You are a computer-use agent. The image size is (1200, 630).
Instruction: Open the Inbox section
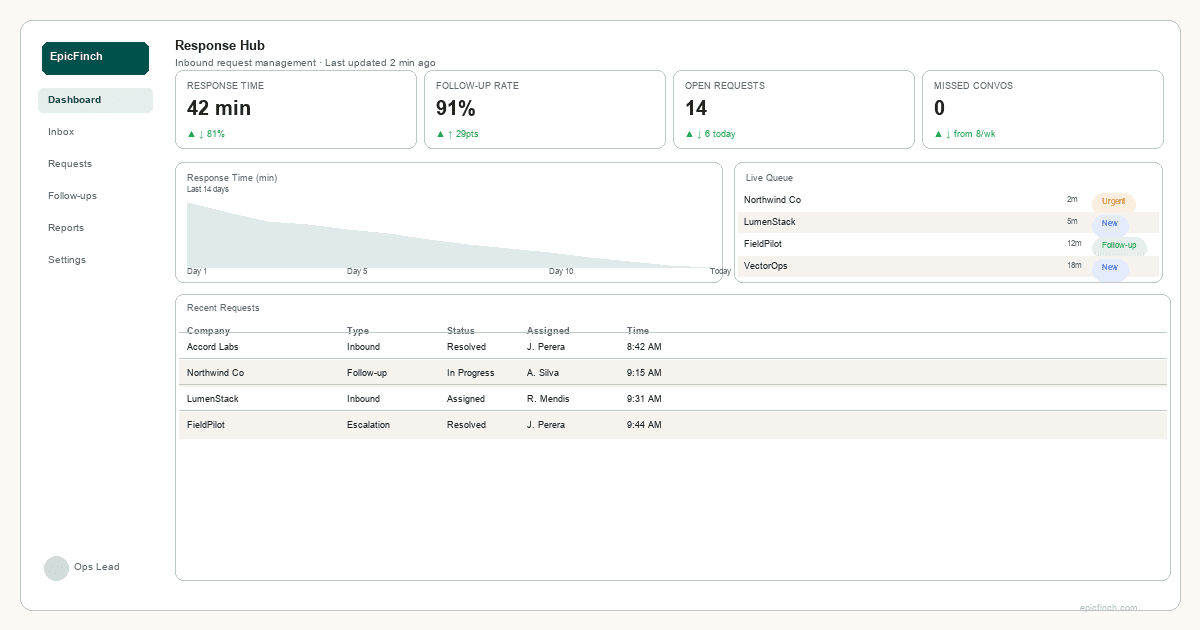coord(61,131)
